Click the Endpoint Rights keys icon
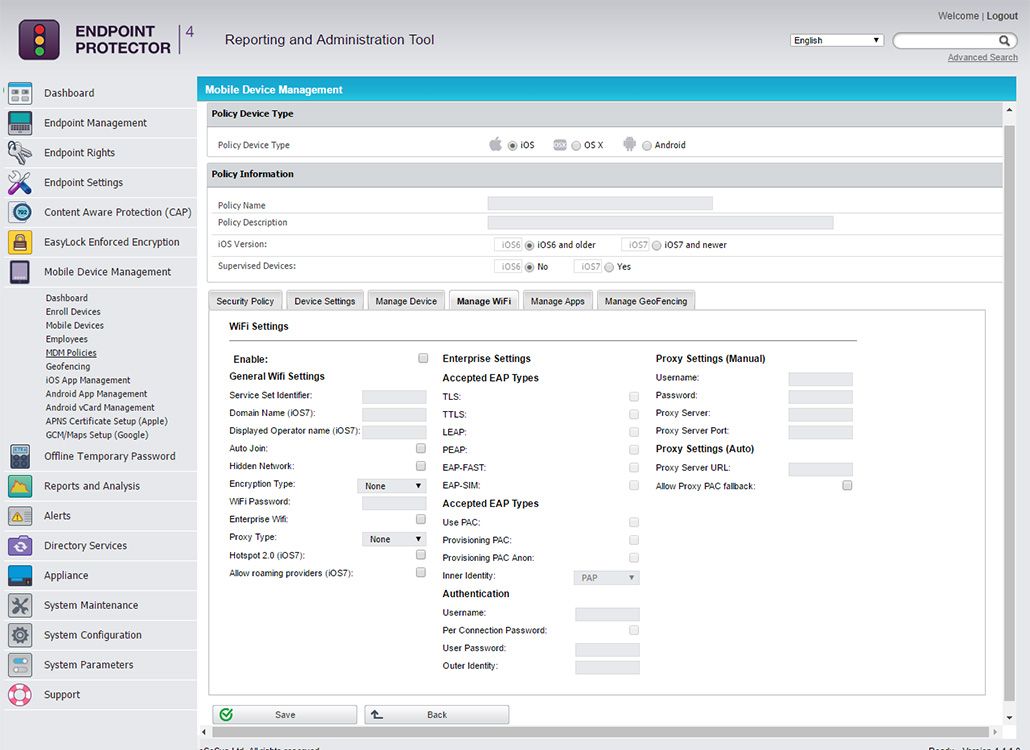 tap(20, 152)
